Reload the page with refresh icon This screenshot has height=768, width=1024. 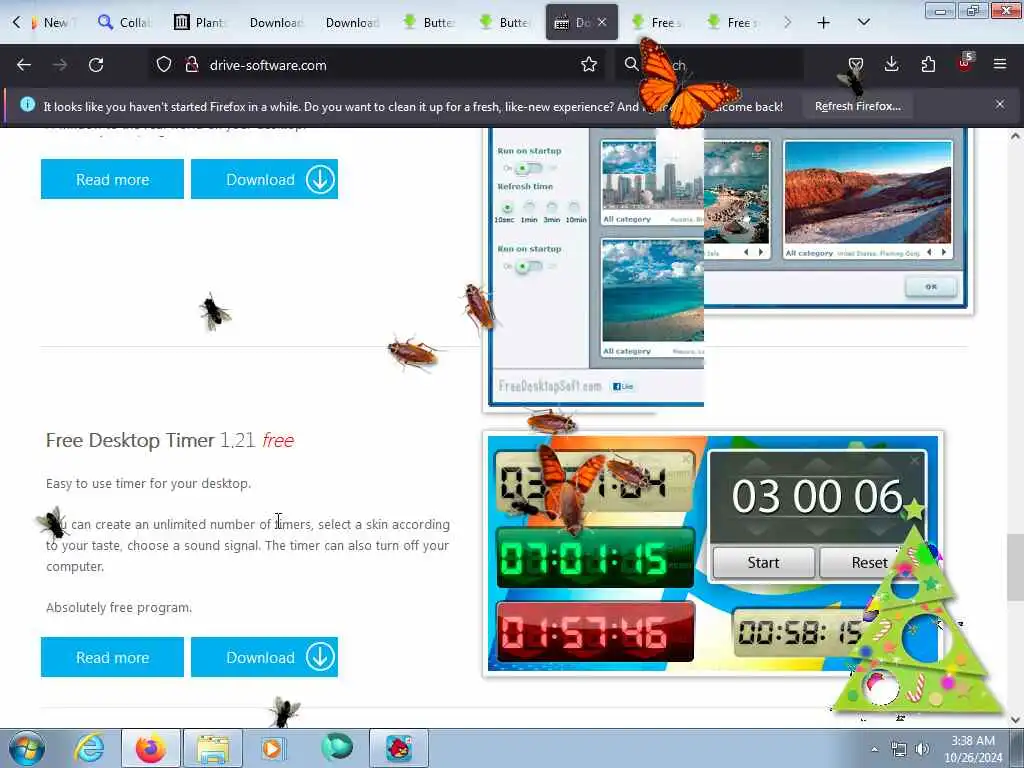pos(96,65)
